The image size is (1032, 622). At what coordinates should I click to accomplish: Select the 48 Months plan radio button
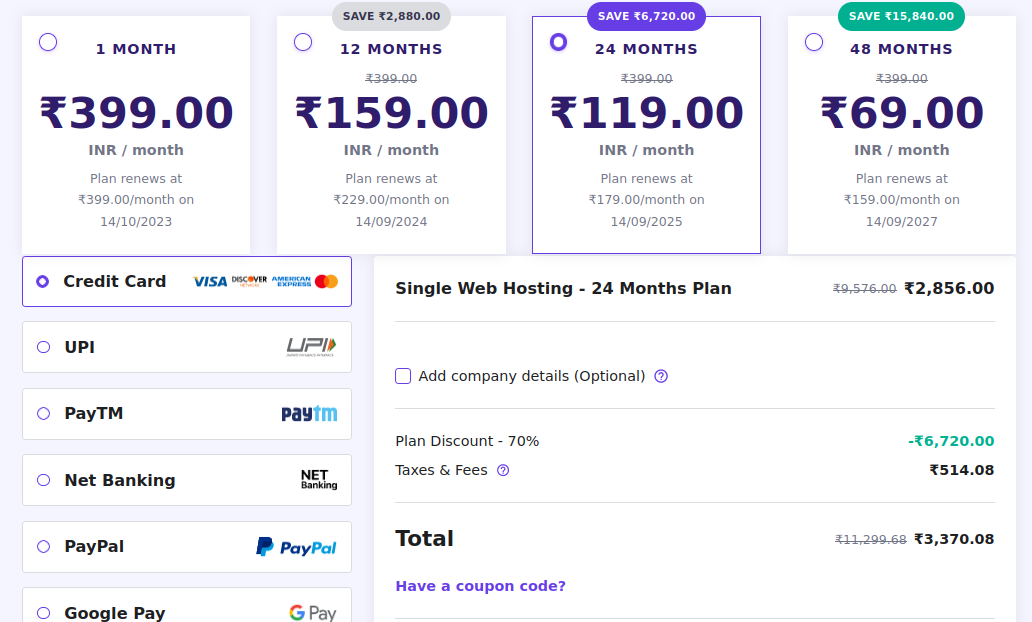(814, 42)
